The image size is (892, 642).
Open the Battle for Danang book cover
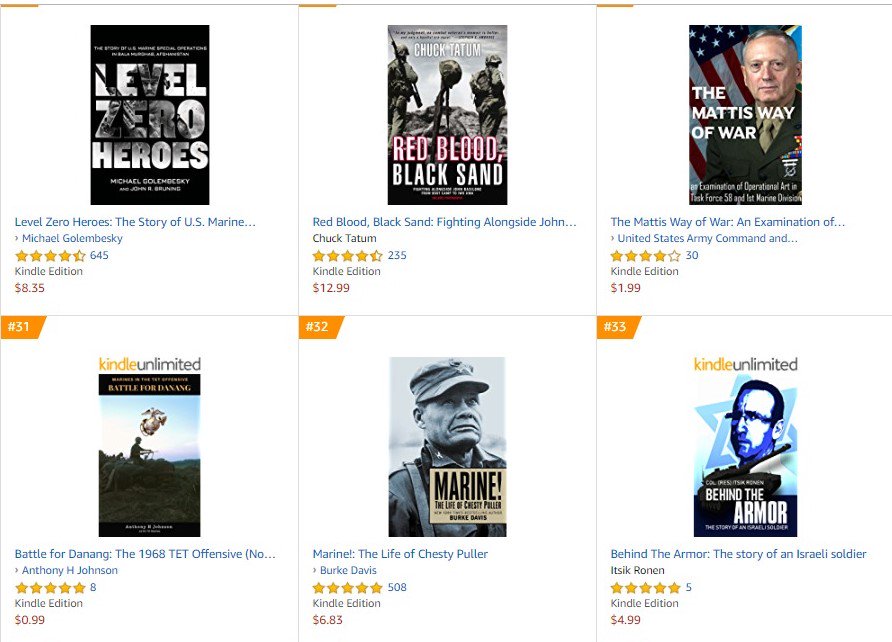click(x=150, y=455)
